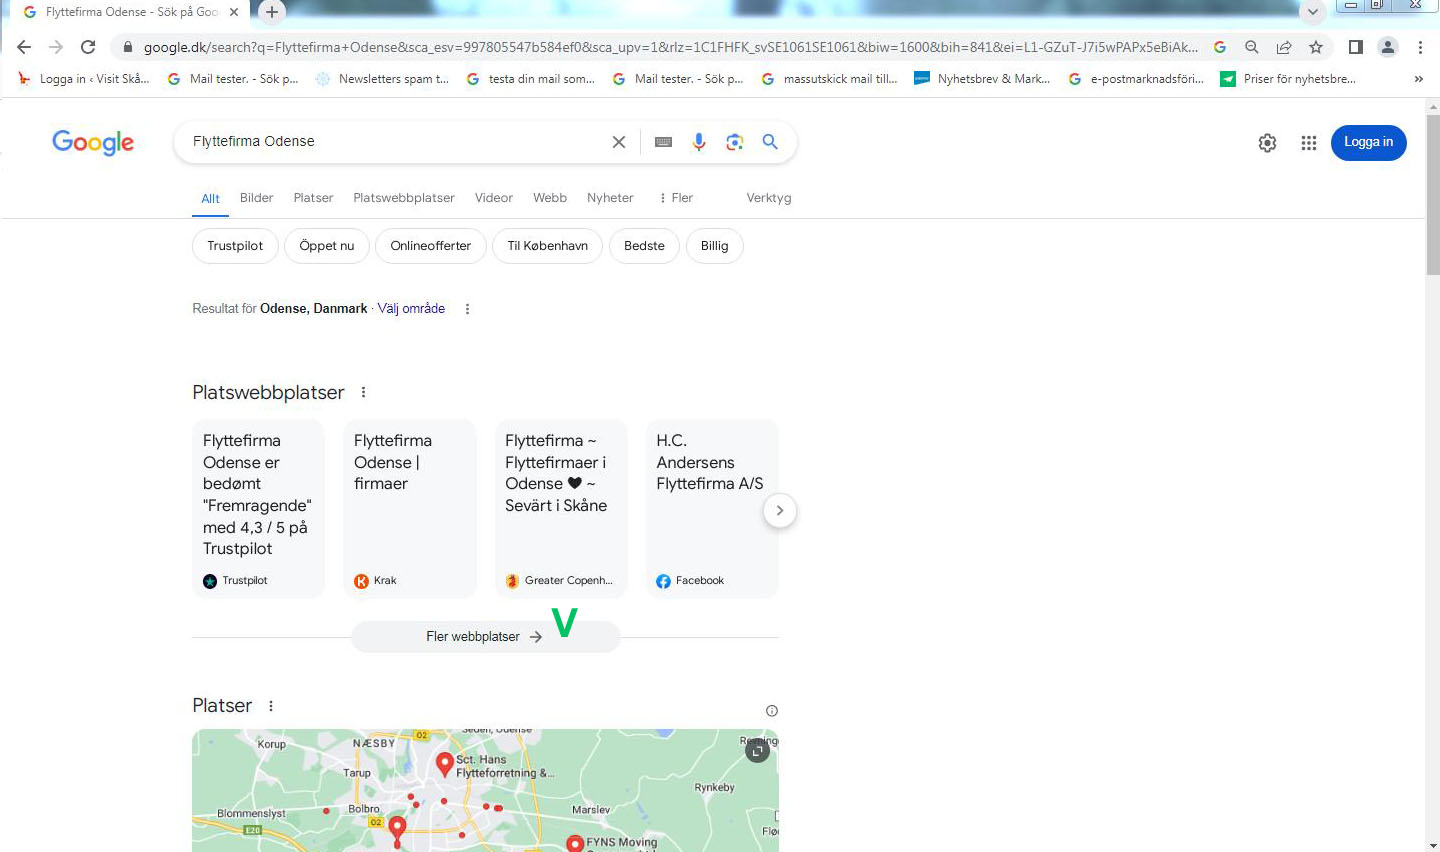
Task: Open the Priser för nyhetsbre... bookmark
Action: tap(1288, 79)
